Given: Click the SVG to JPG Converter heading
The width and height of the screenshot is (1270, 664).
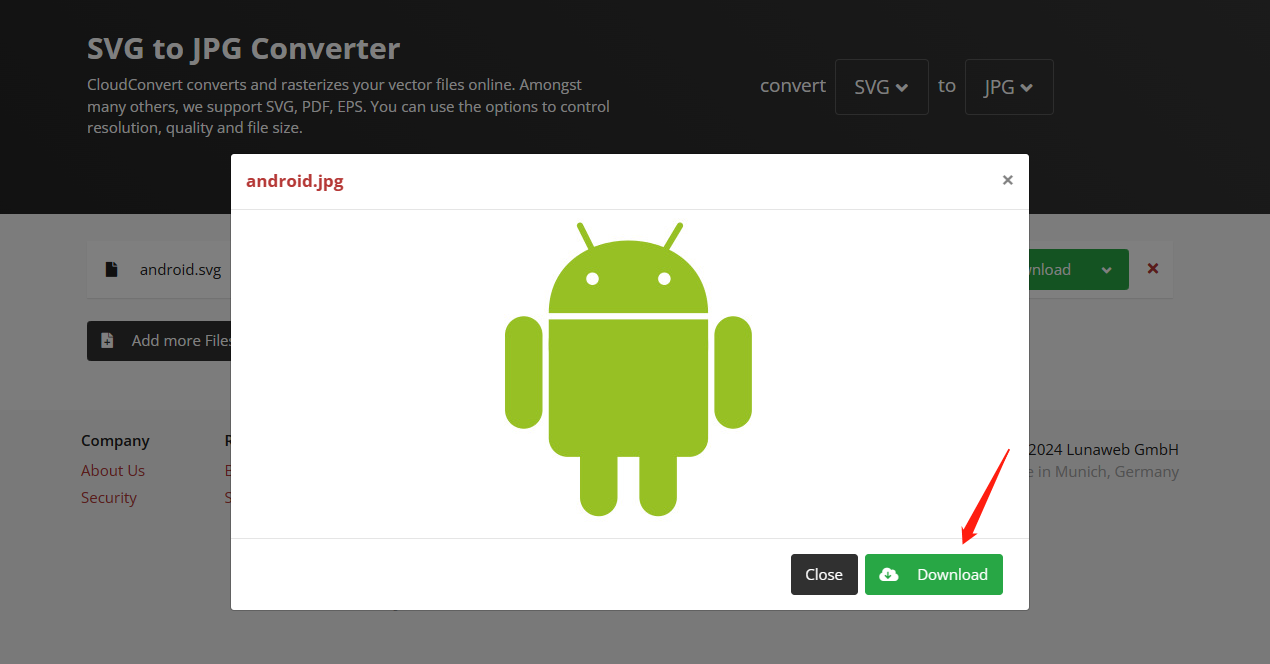Looking at the screenshot, I should tap(243, 48).
